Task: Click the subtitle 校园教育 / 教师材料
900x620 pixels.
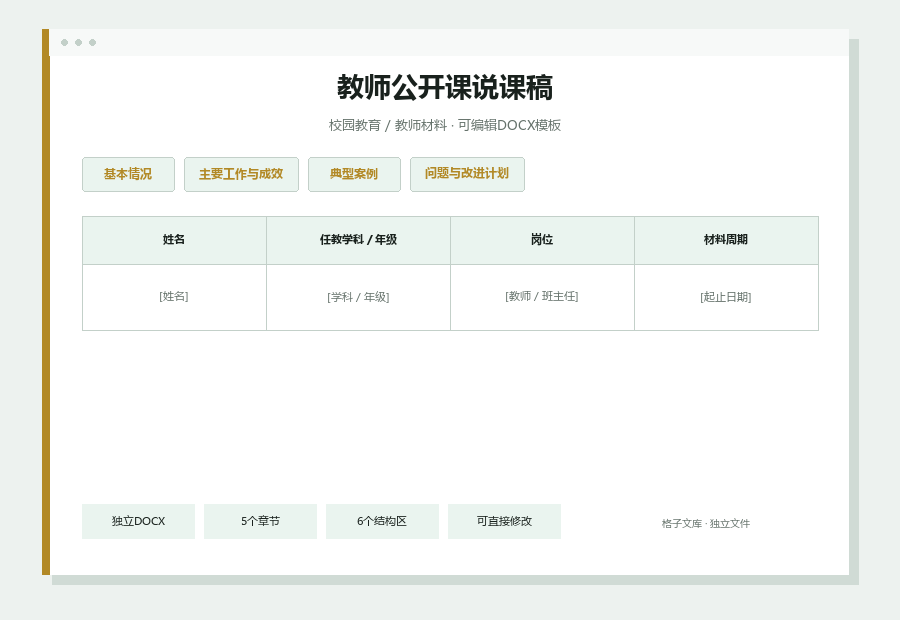Action: [x=387, y=125]
